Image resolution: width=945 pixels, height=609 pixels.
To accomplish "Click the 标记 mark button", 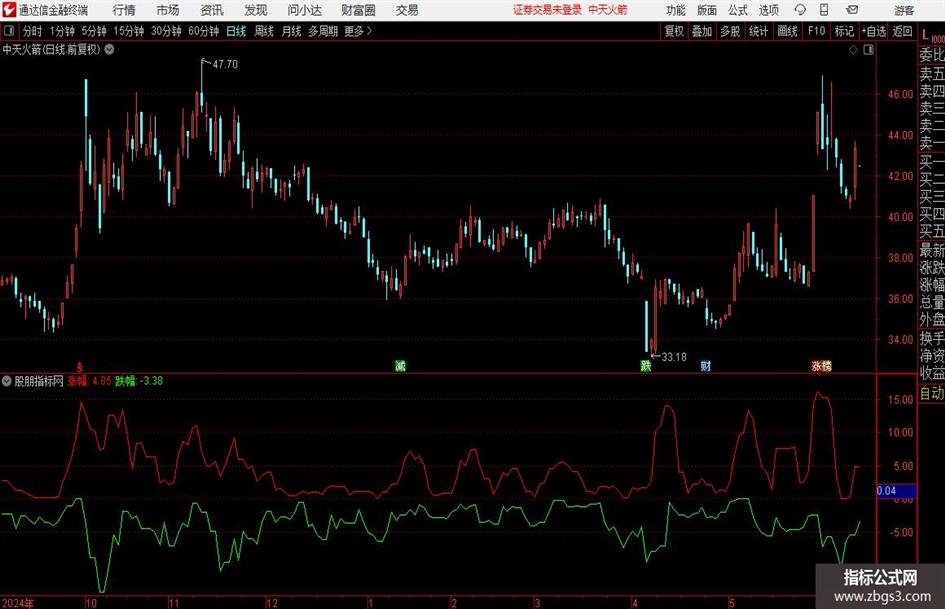I will point(844,31).
